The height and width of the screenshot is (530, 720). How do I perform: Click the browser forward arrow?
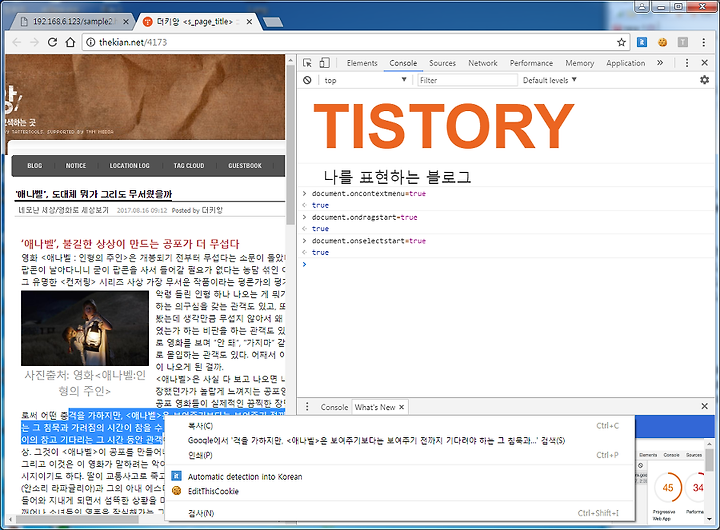point(34,42)
